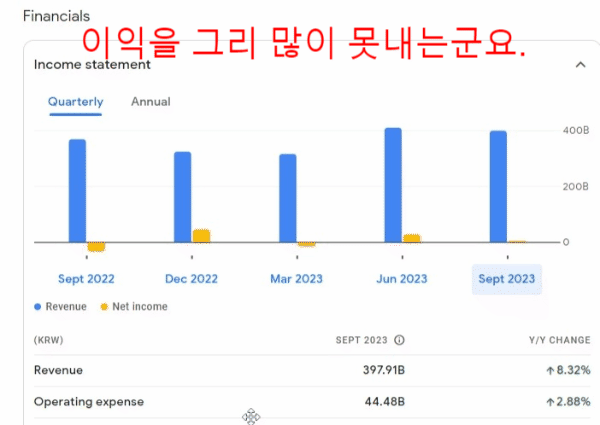The image size is (600, 425).
Task: Click the operating expense value 44.48B
Action: click(x=385, y=402)
